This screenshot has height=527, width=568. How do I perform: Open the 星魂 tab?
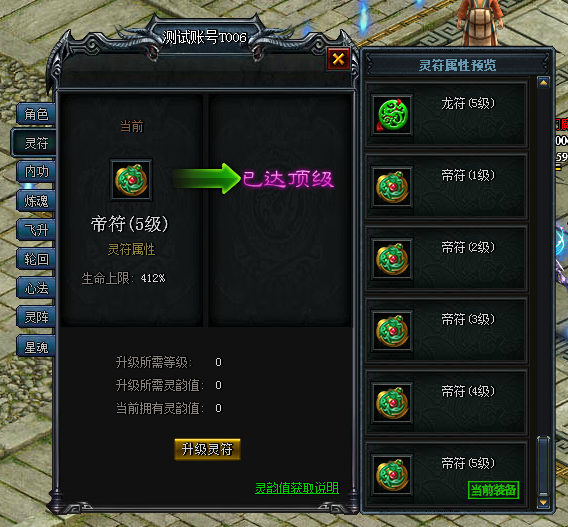tap(36, 347)
